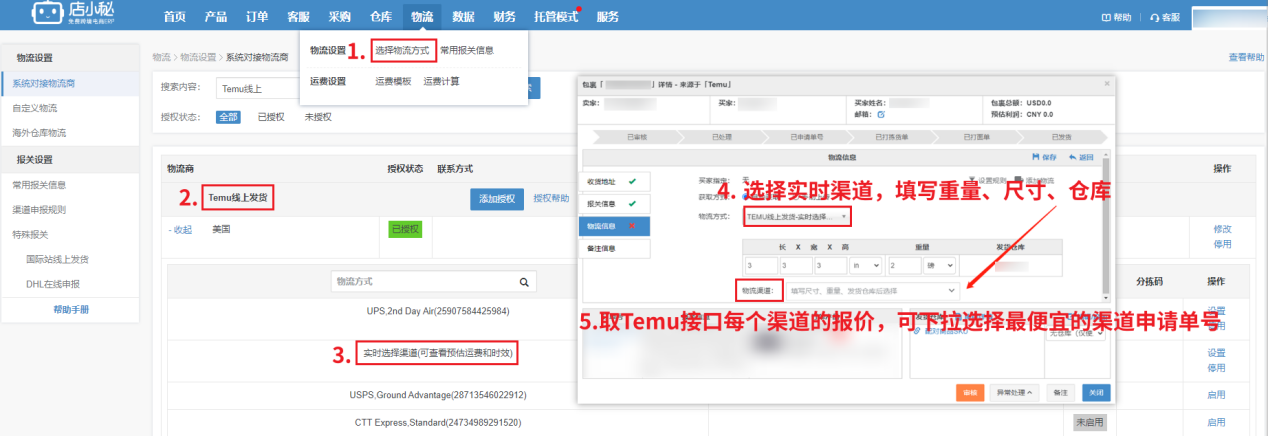Choose 常用报关信息 in the dropdown menu
The image size is (1268, 436).
click(x=467, y=50)
